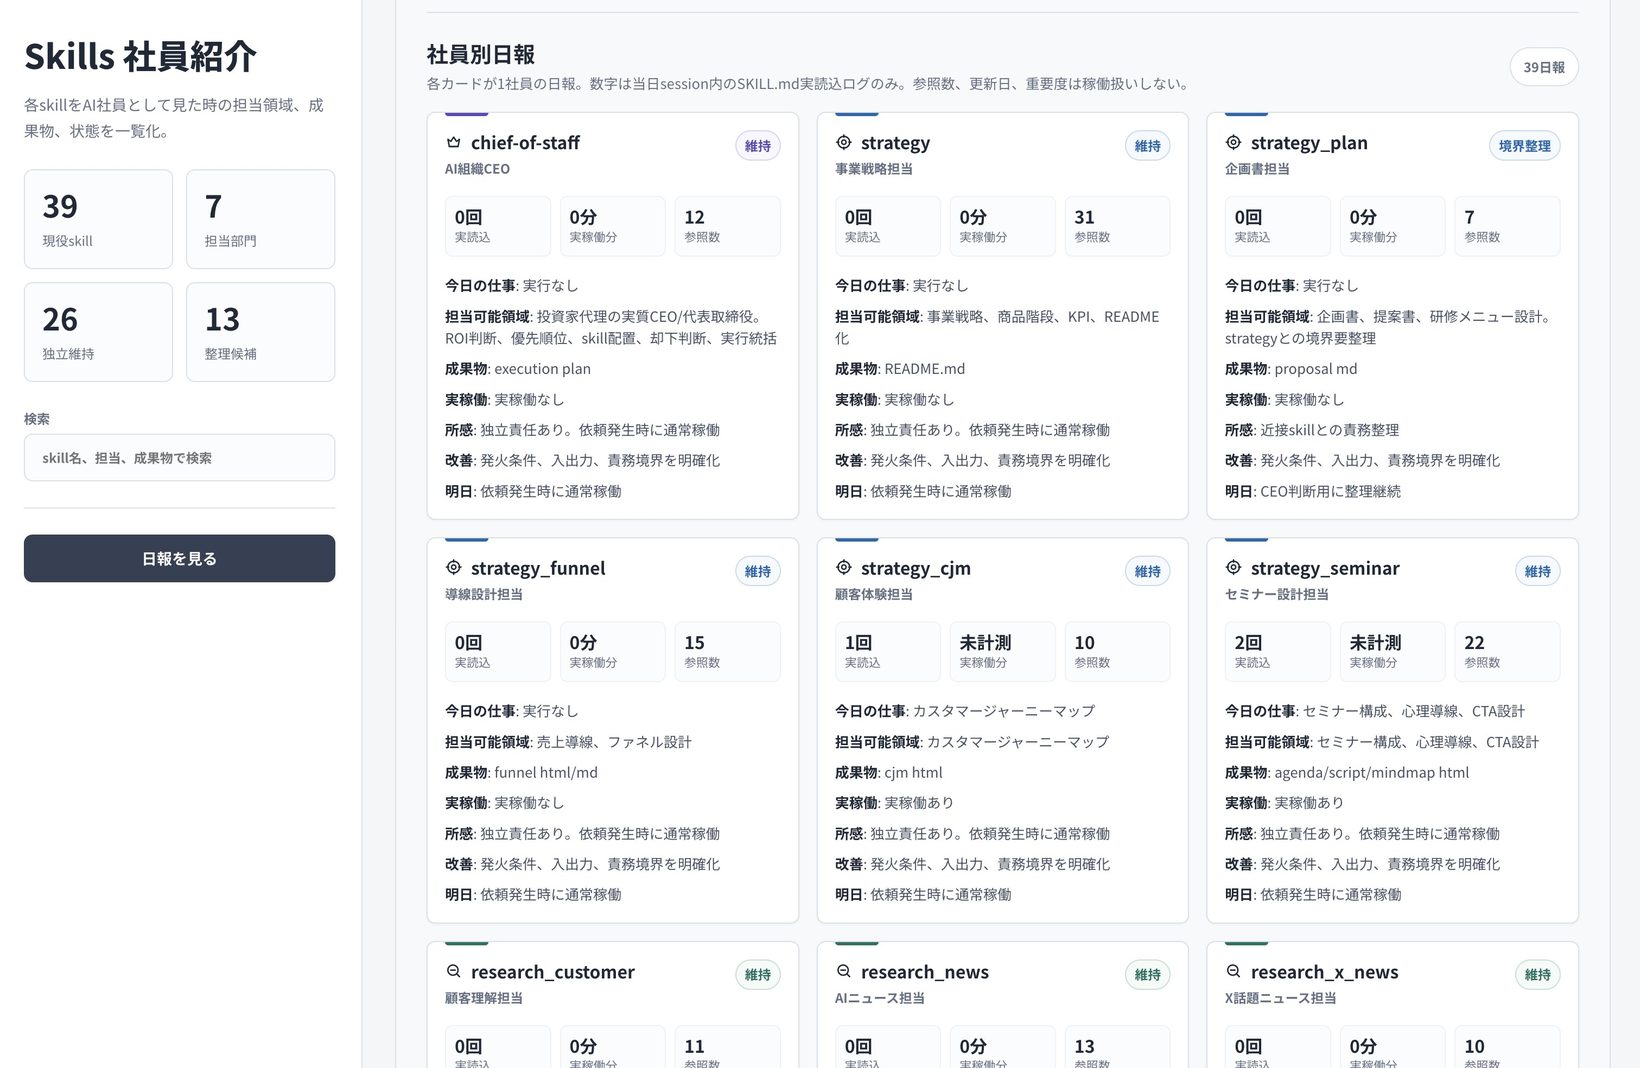Focus the skill search input field

pyautogui.click(x=180, y=458)
